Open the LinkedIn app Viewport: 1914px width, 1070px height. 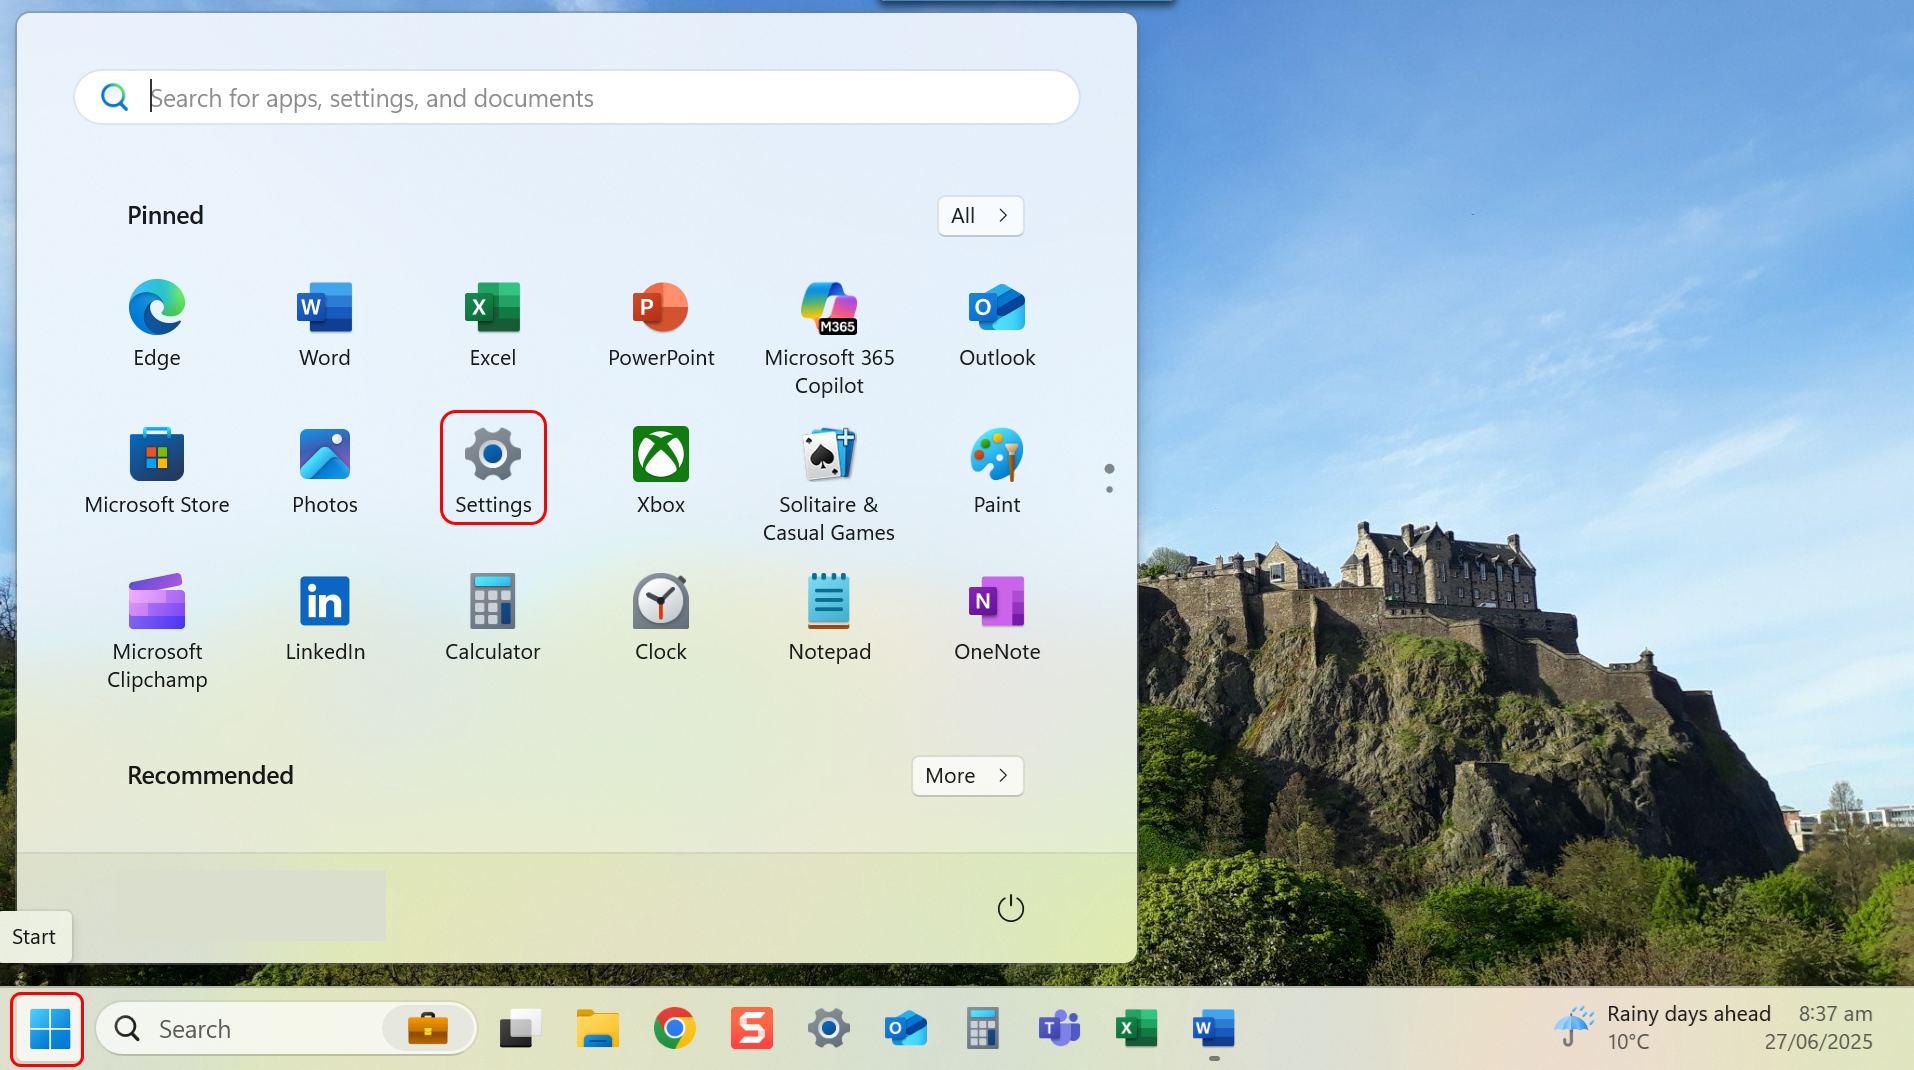tap(325, 619)
